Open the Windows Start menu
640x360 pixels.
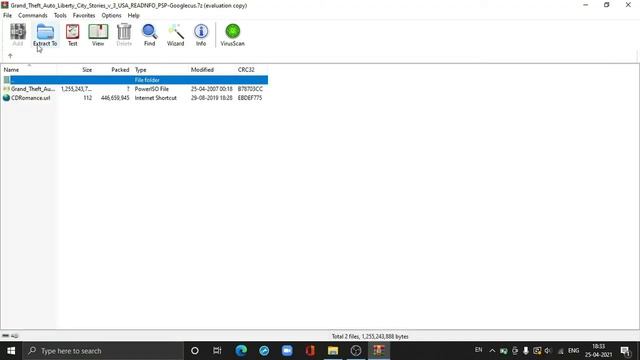[x=11, y=351]
